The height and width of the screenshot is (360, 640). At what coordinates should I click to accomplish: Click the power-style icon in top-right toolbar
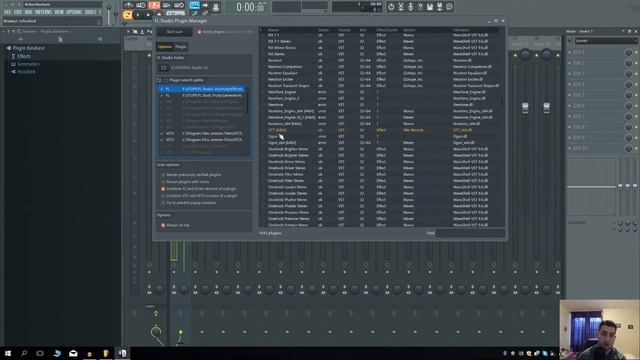click(x=391, y=7)
